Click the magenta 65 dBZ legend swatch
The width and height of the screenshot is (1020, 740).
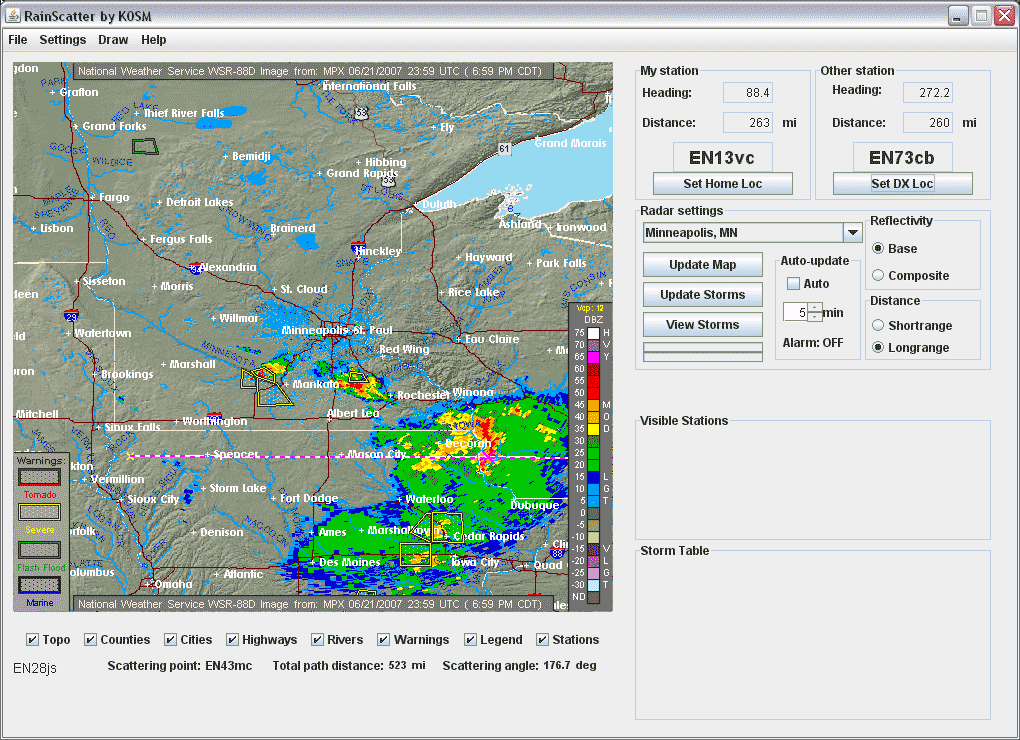593,357
